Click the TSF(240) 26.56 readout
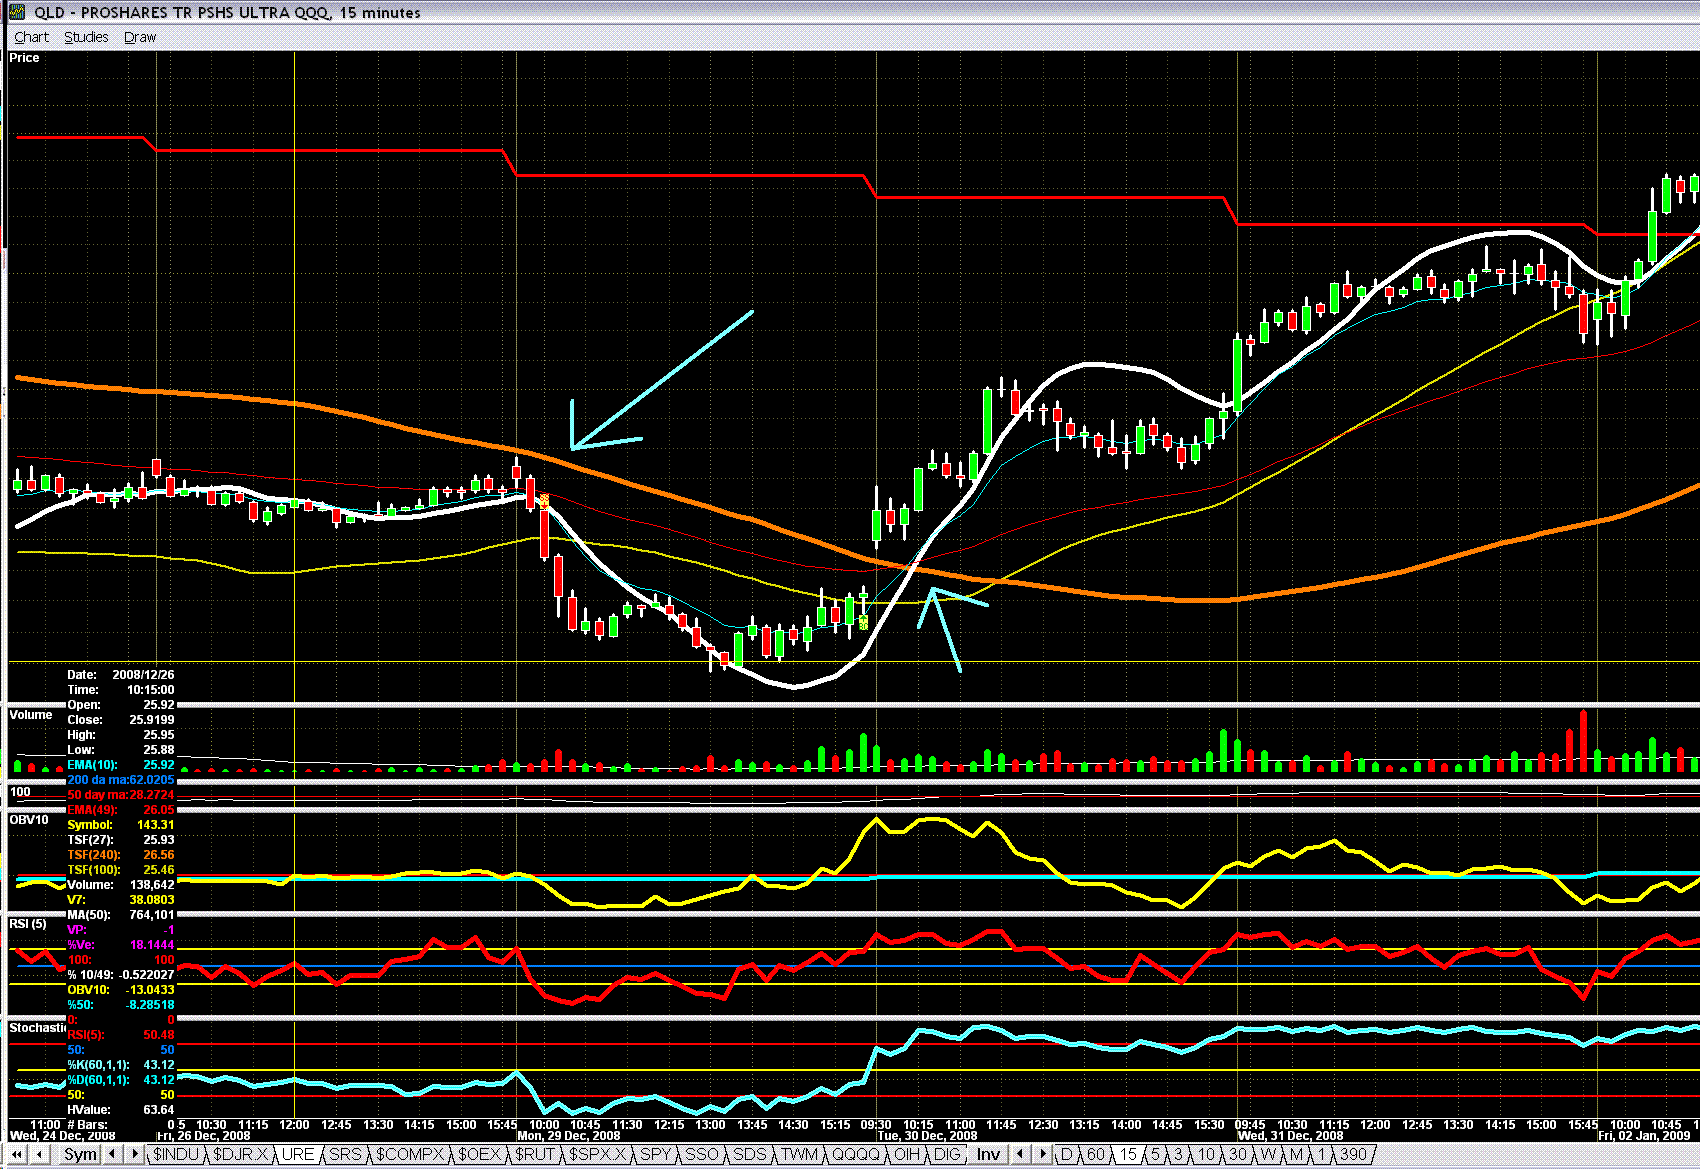 (121, 855)
